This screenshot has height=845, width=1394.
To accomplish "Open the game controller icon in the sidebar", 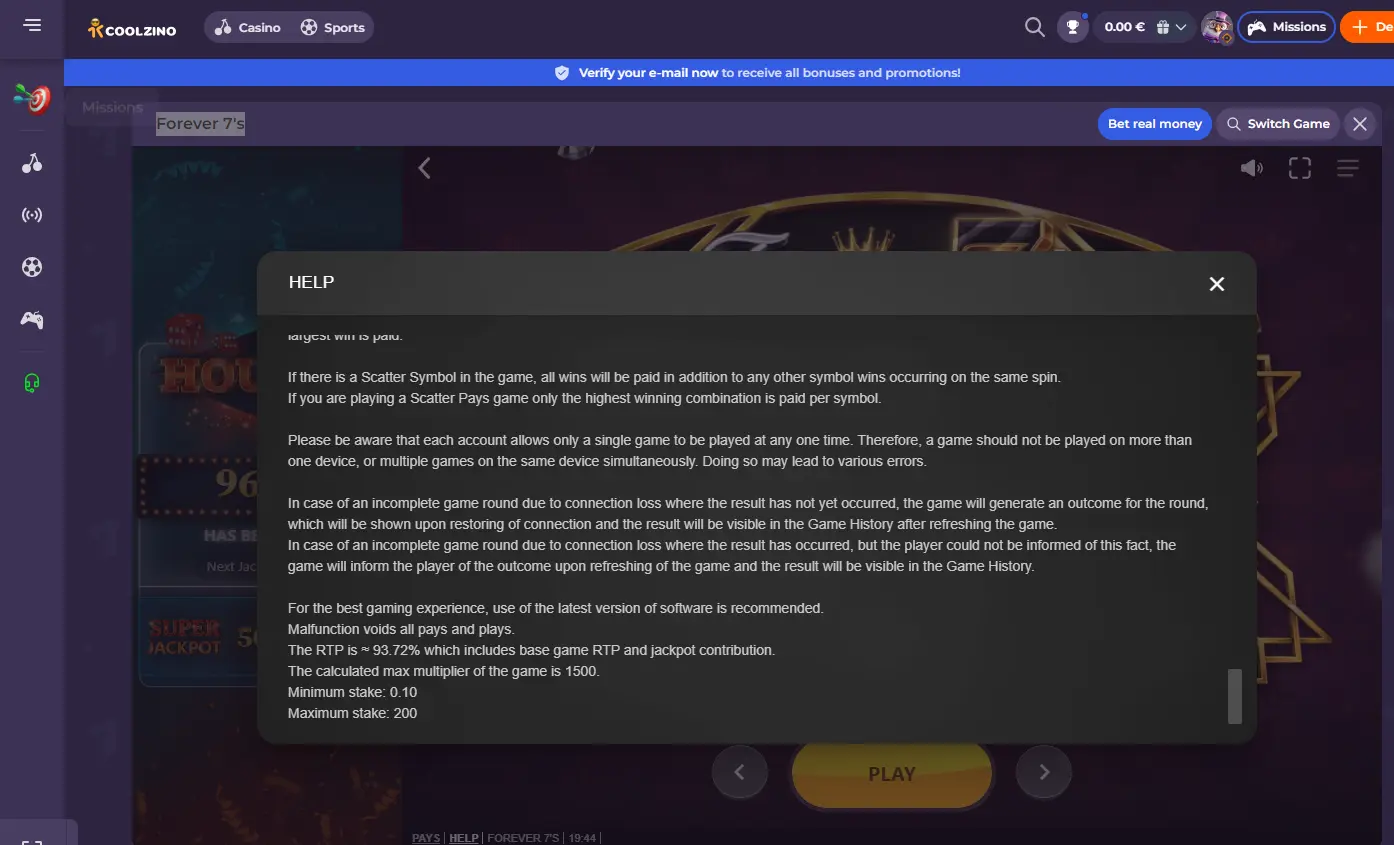I will click(32, 320).
